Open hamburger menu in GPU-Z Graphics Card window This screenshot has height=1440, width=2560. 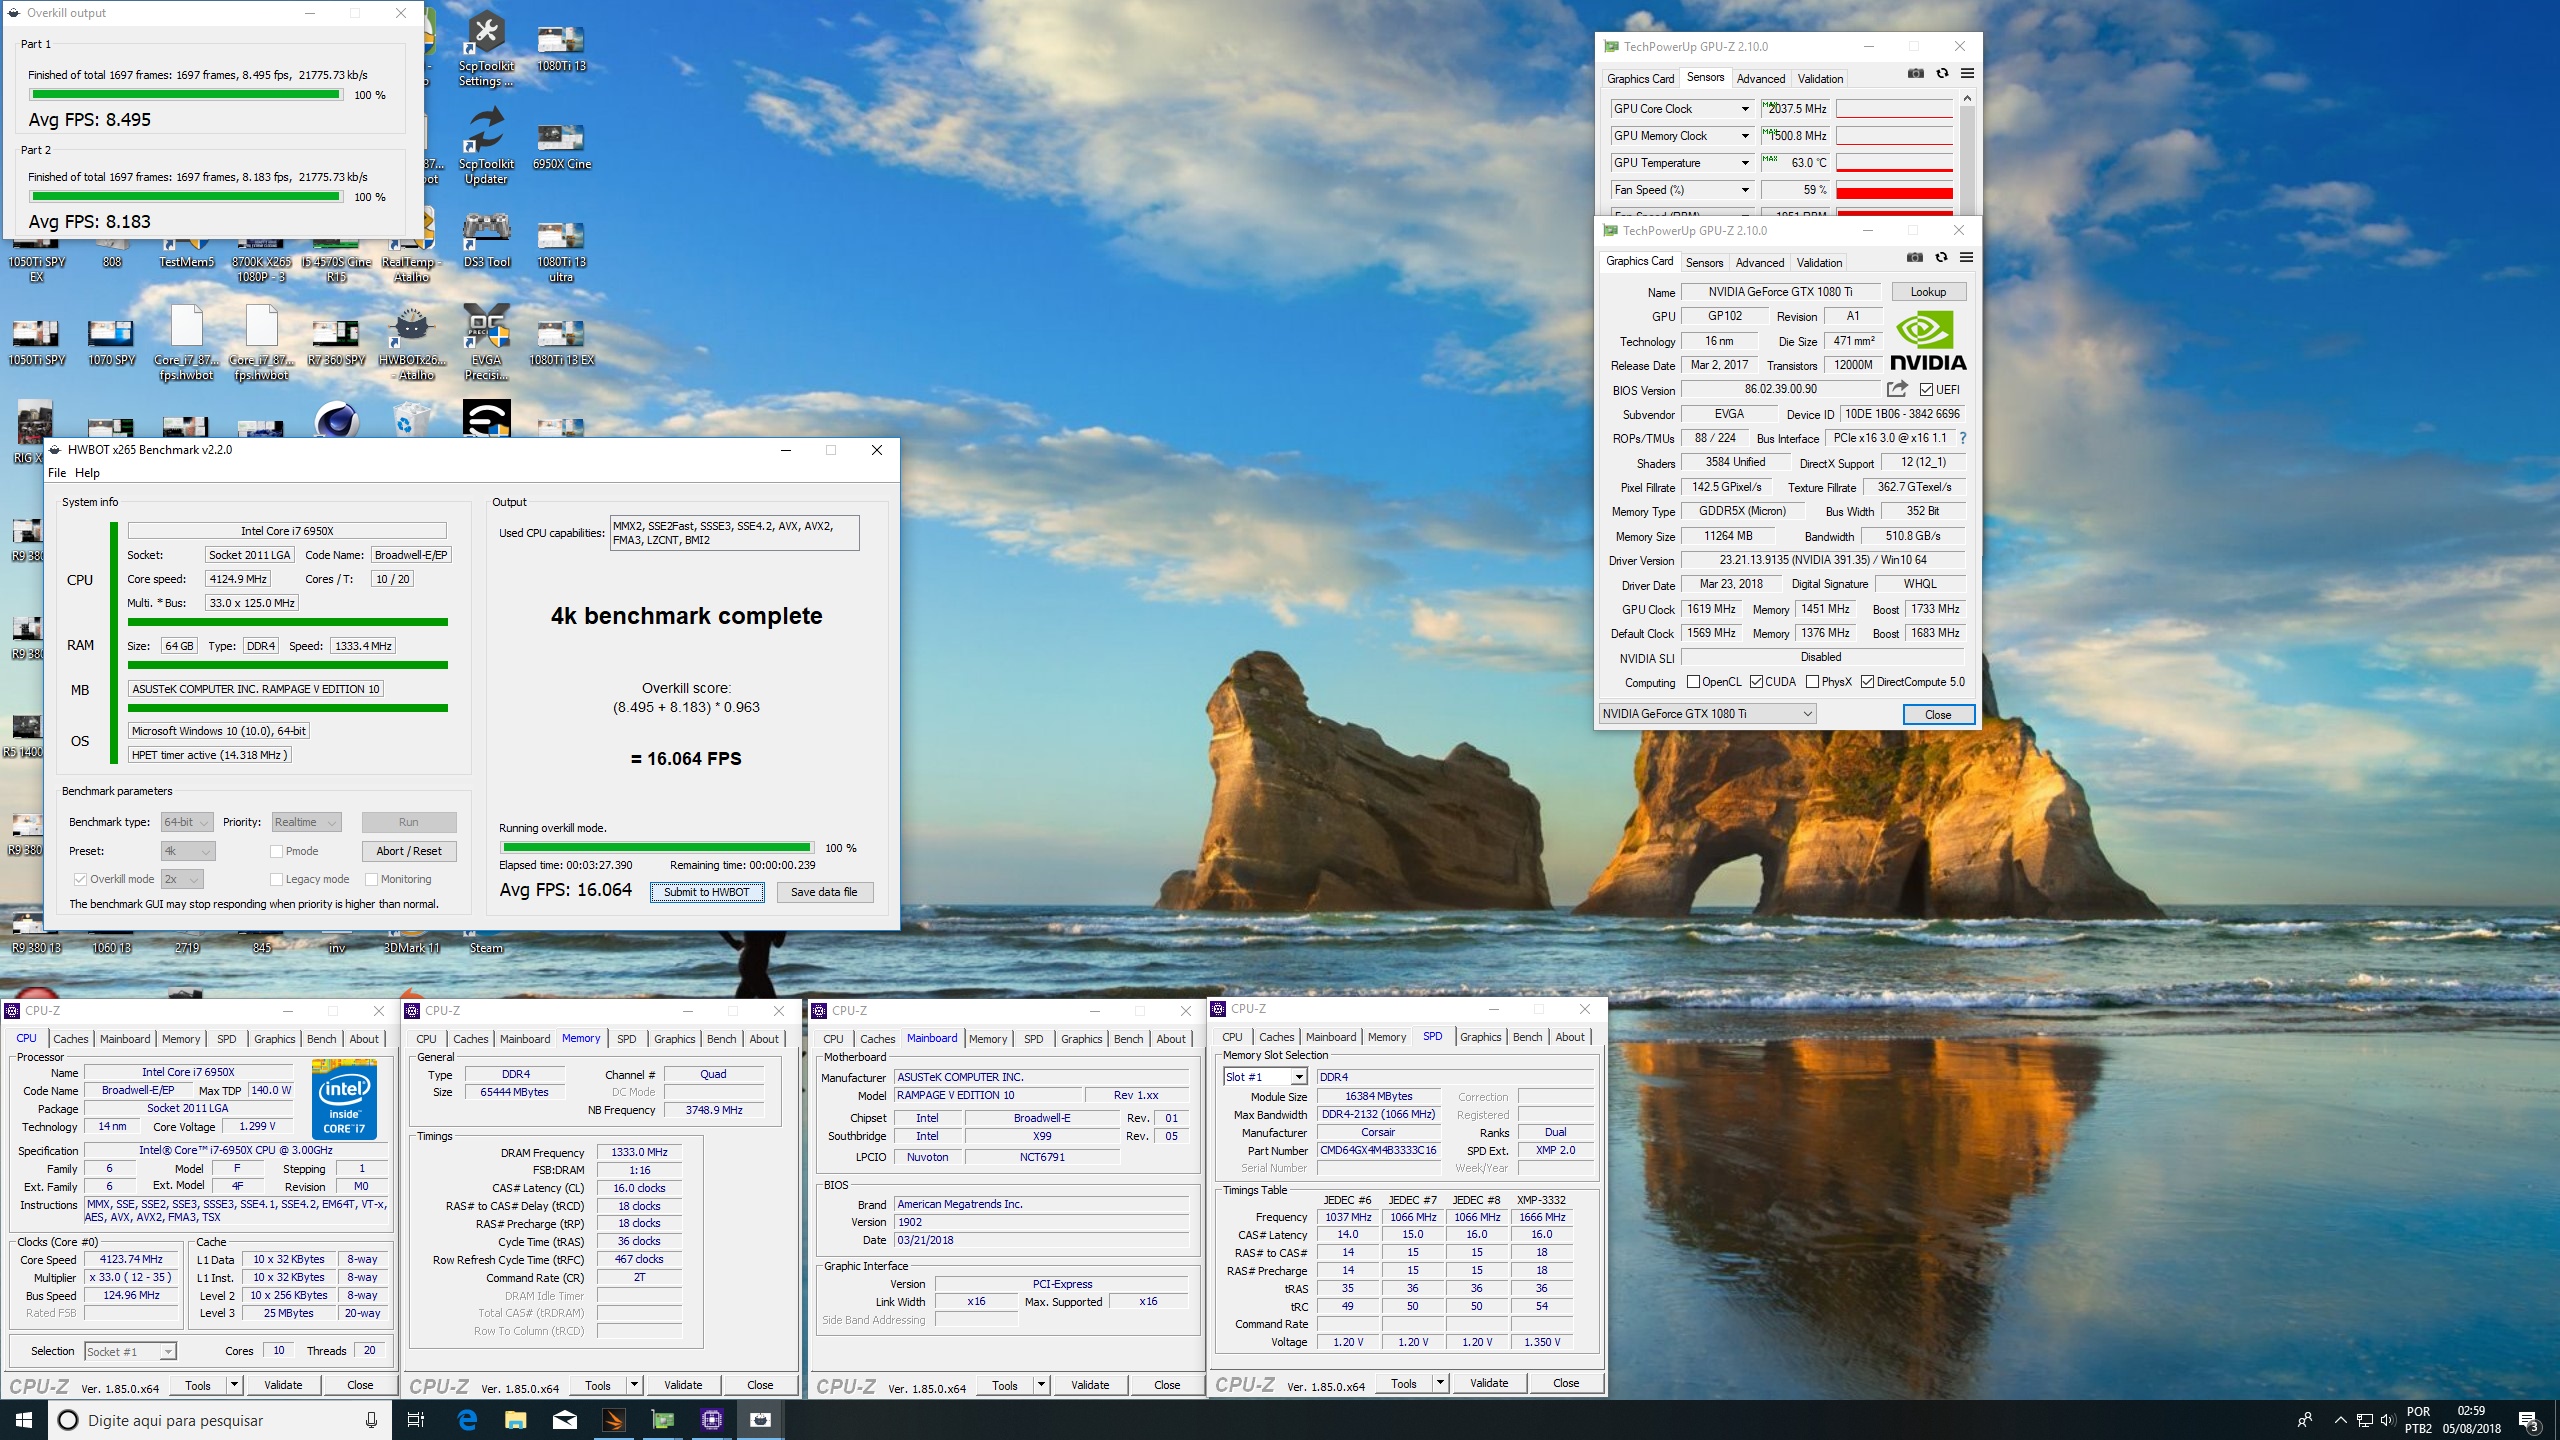point(1966,258)
